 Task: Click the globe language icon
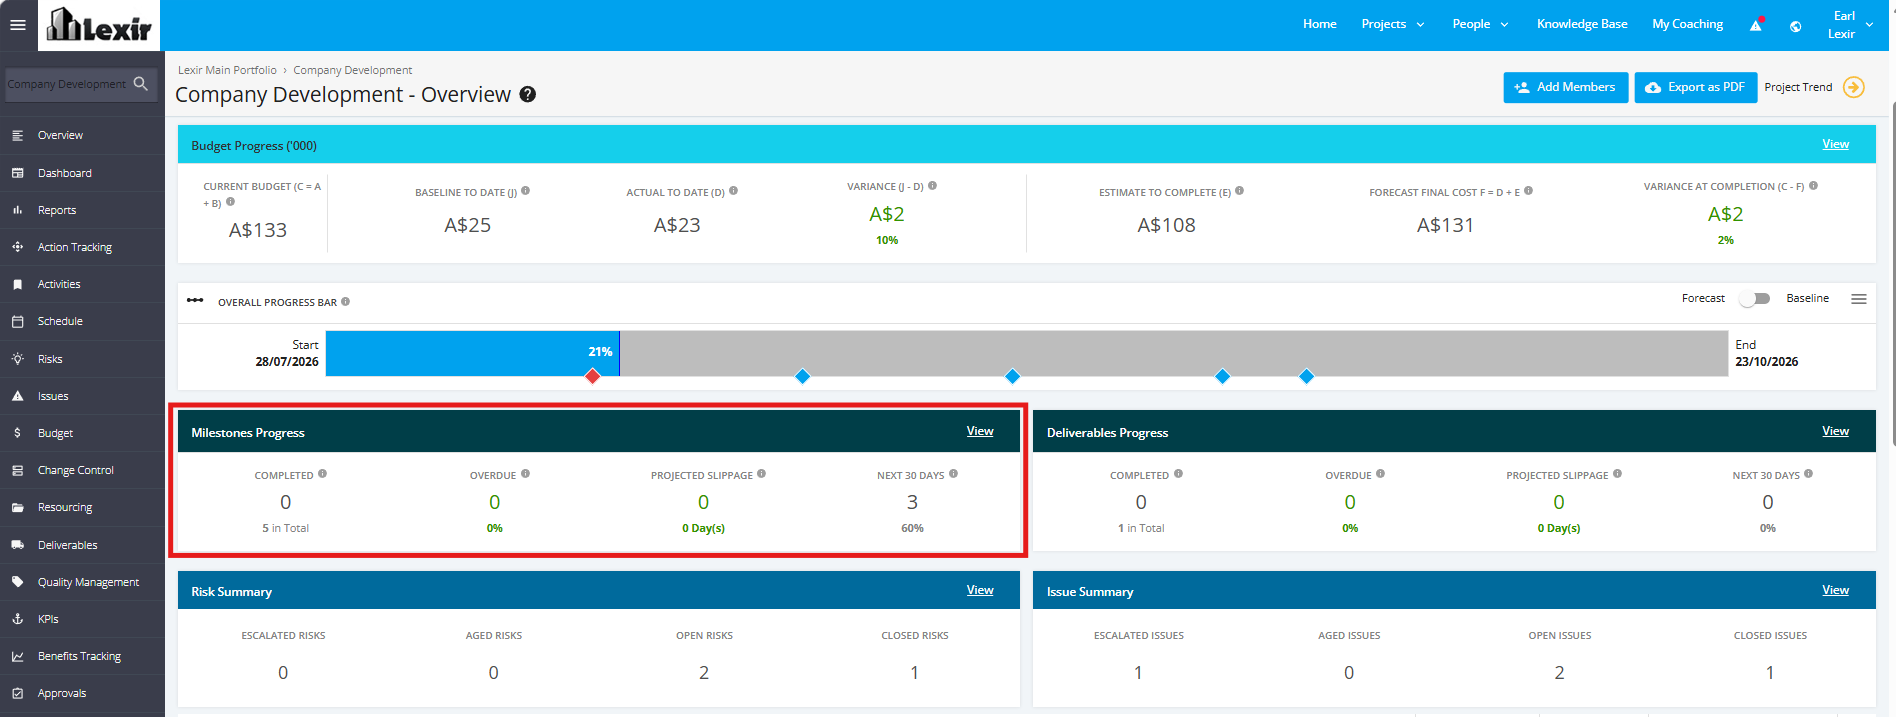pos(1796,26)
